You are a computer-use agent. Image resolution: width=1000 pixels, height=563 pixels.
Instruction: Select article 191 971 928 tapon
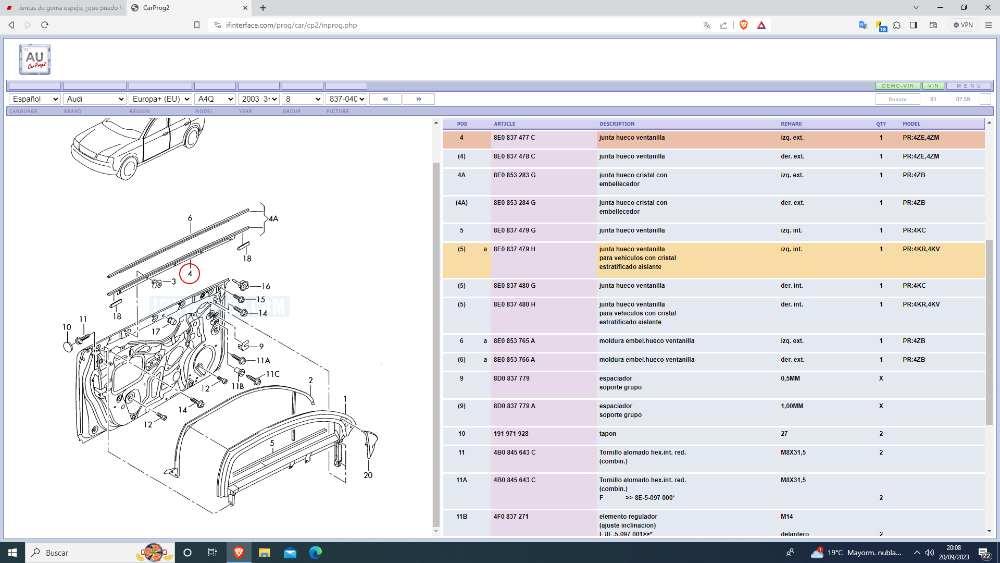pyautogui.click(x=510, y=434)
